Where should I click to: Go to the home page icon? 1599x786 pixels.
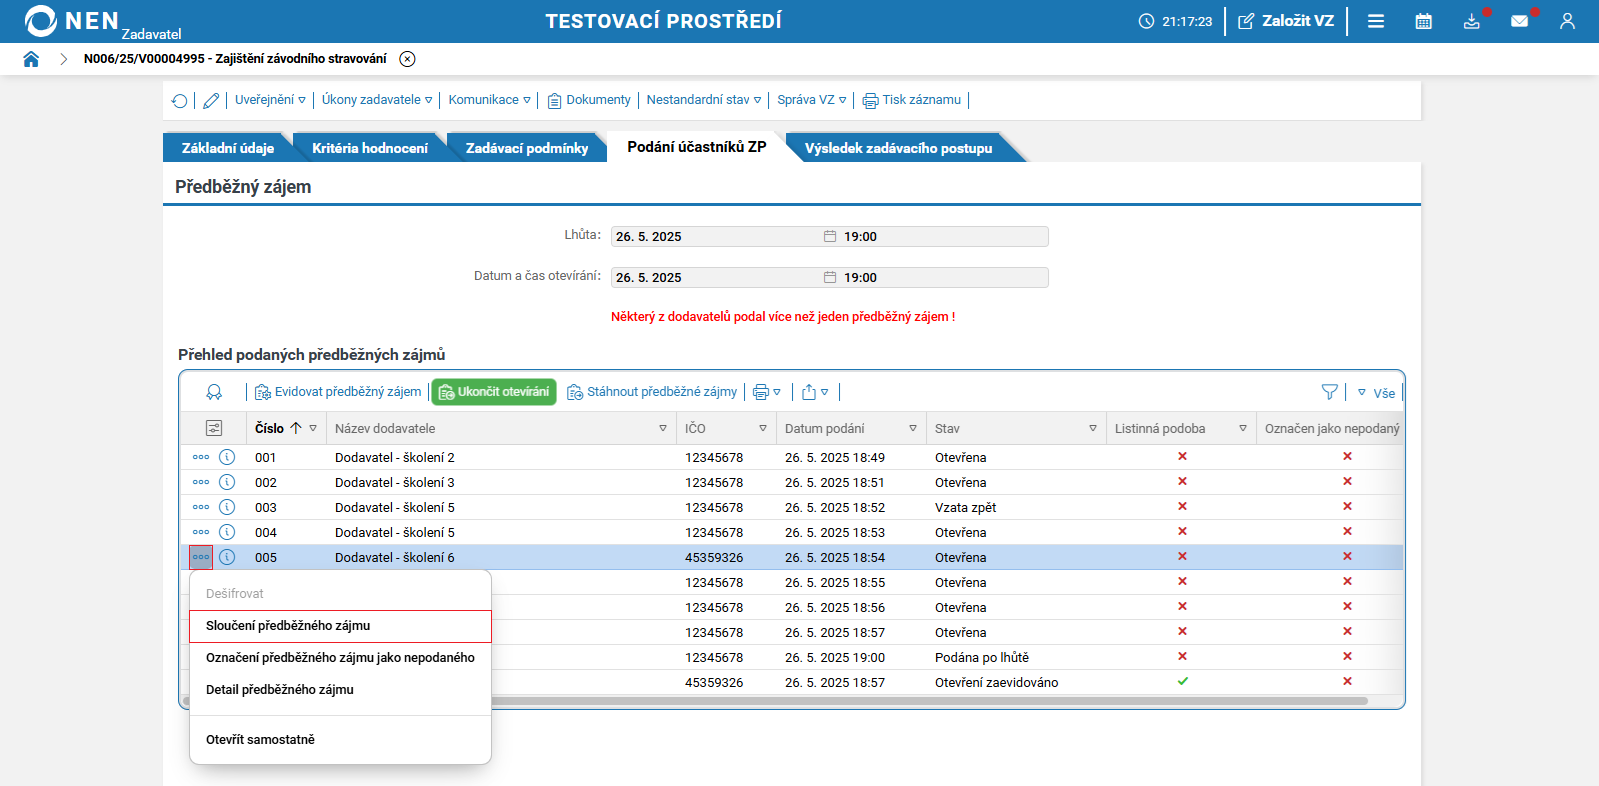coord(31,59)
